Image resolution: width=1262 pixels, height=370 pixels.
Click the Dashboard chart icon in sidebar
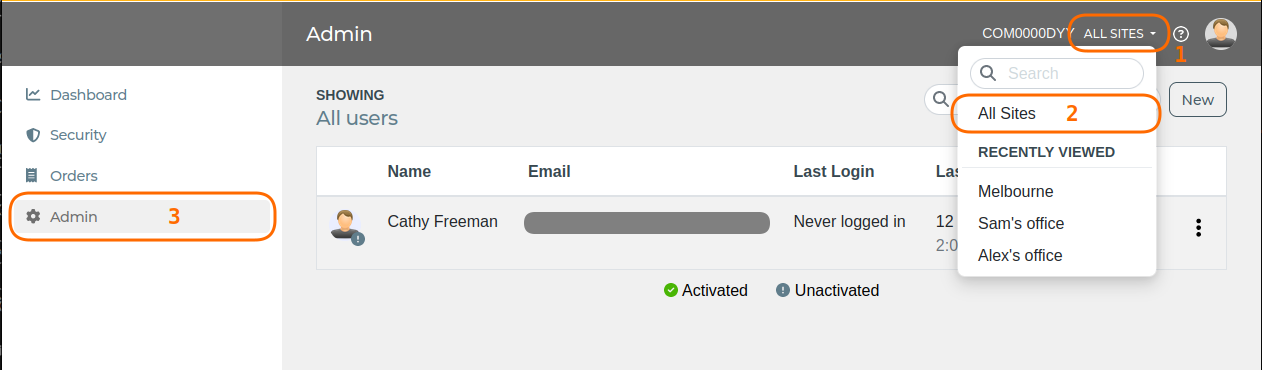pos(33,95)
